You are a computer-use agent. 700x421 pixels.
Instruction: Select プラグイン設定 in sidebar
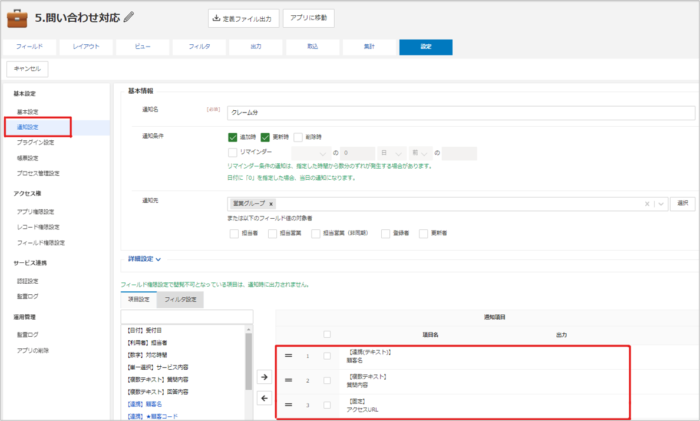tap(36, 142)
